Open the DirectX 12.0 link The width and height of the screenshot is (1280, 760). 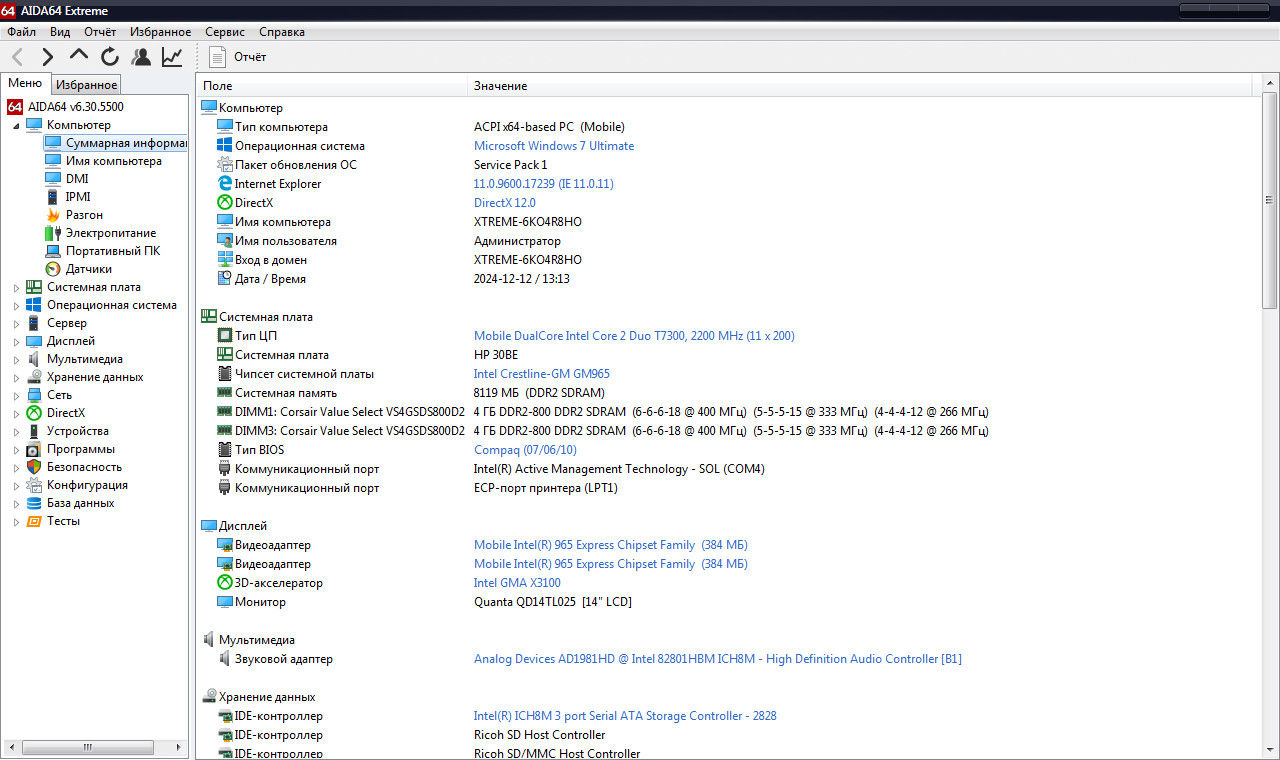(x=505, y=203)
